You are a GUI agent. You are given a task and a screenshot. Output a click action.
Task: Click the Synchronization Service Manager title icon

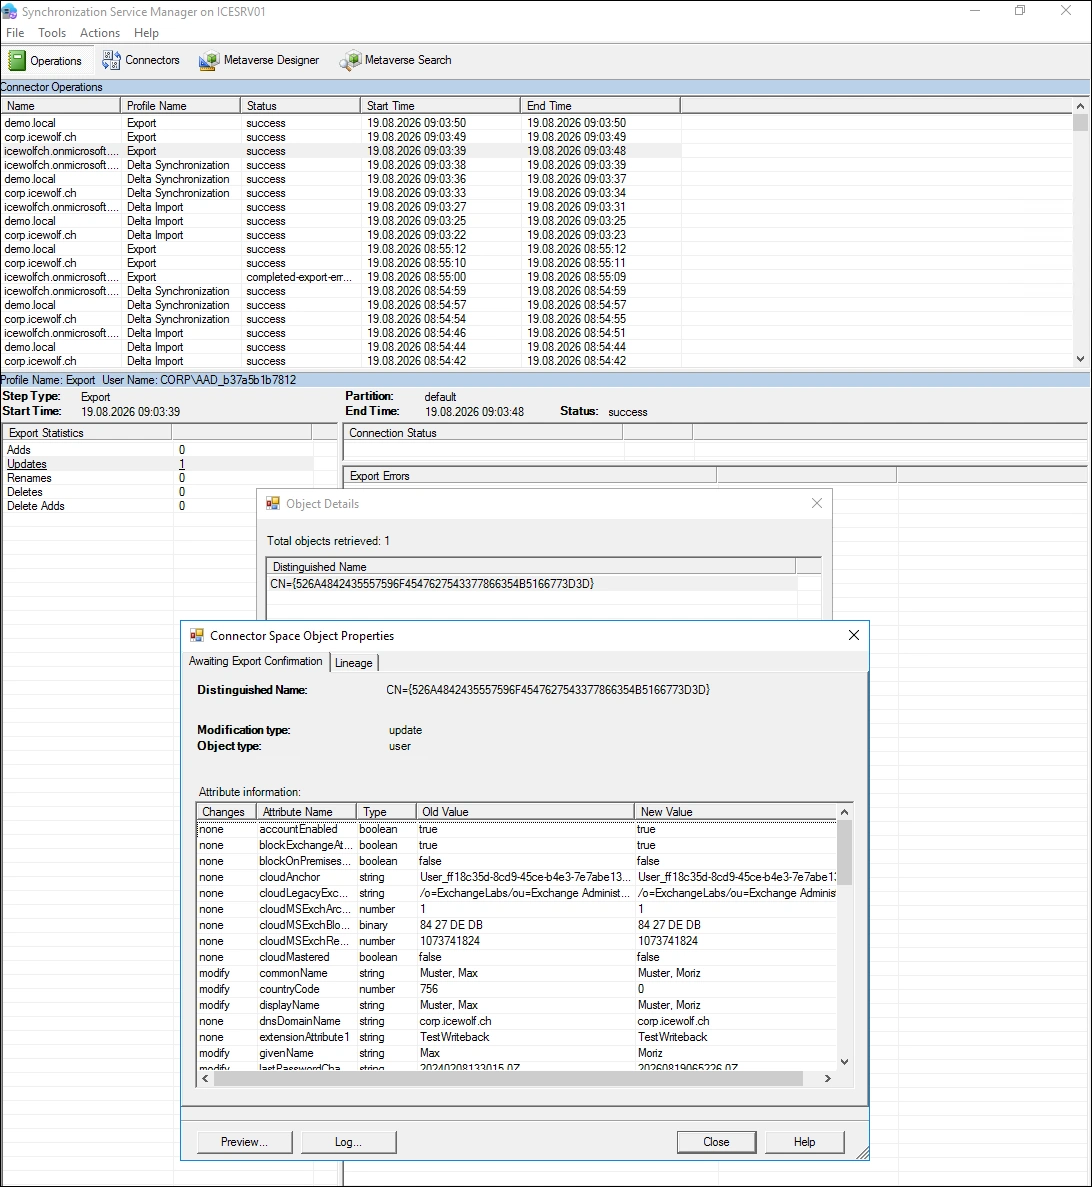coord(10,11)
